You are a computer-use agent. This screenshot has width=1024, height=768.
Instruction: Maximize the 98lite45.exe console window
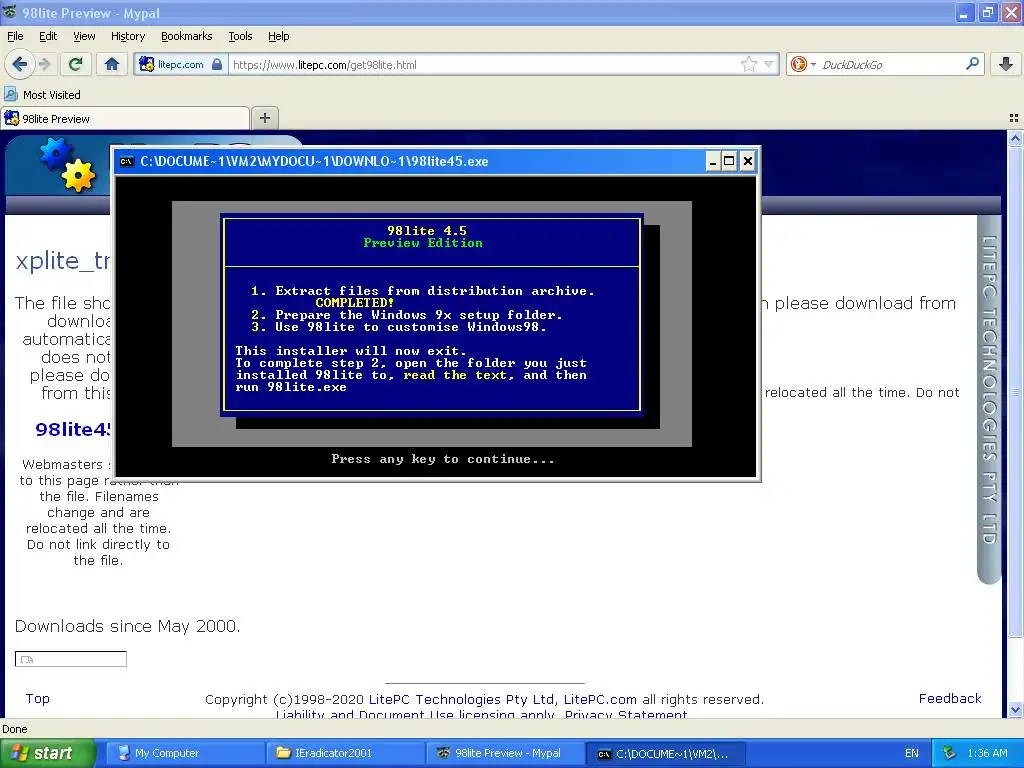click(729, 161)
